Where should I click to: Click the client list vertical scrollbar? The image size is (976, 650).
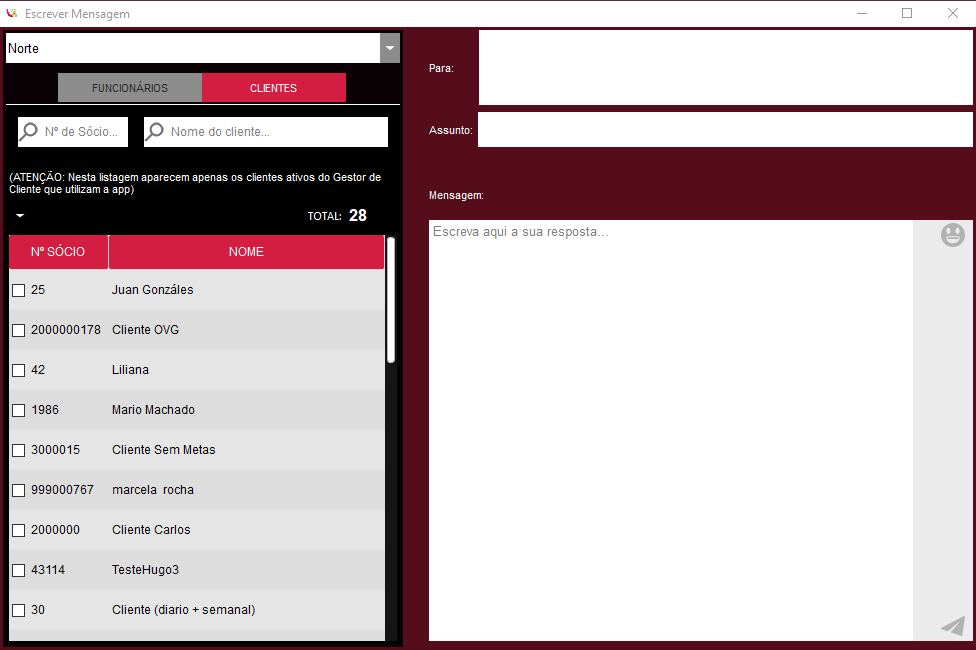coord(391,299)
